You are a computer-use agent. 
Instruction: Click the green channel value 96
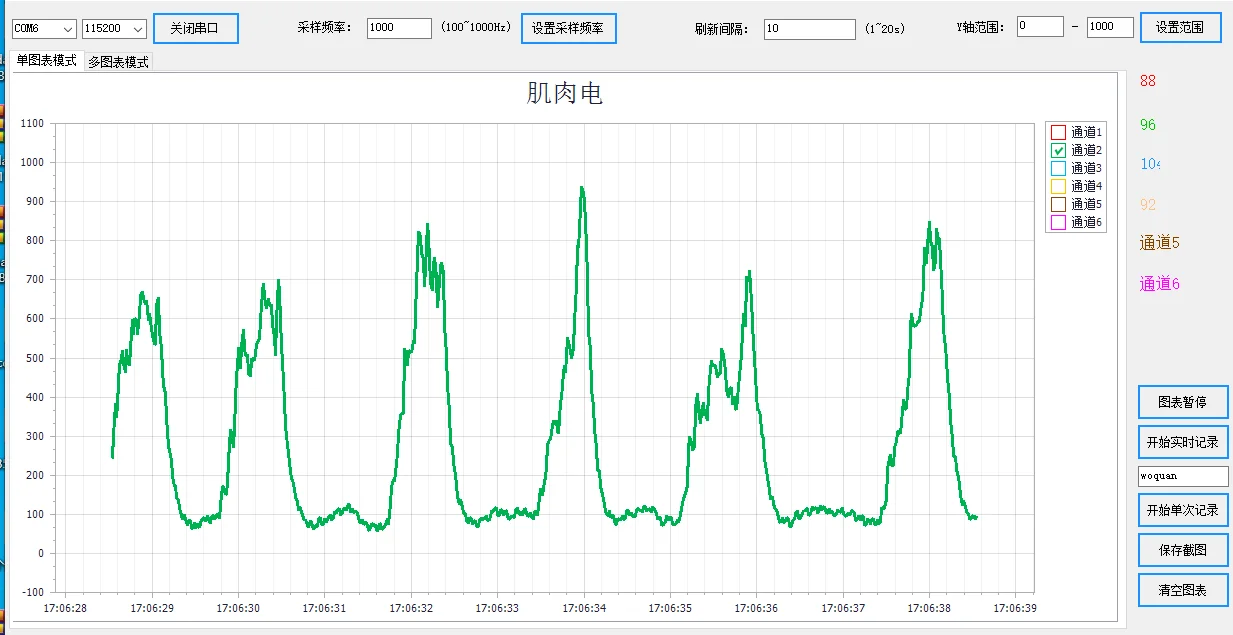(x=1148, y=125)
